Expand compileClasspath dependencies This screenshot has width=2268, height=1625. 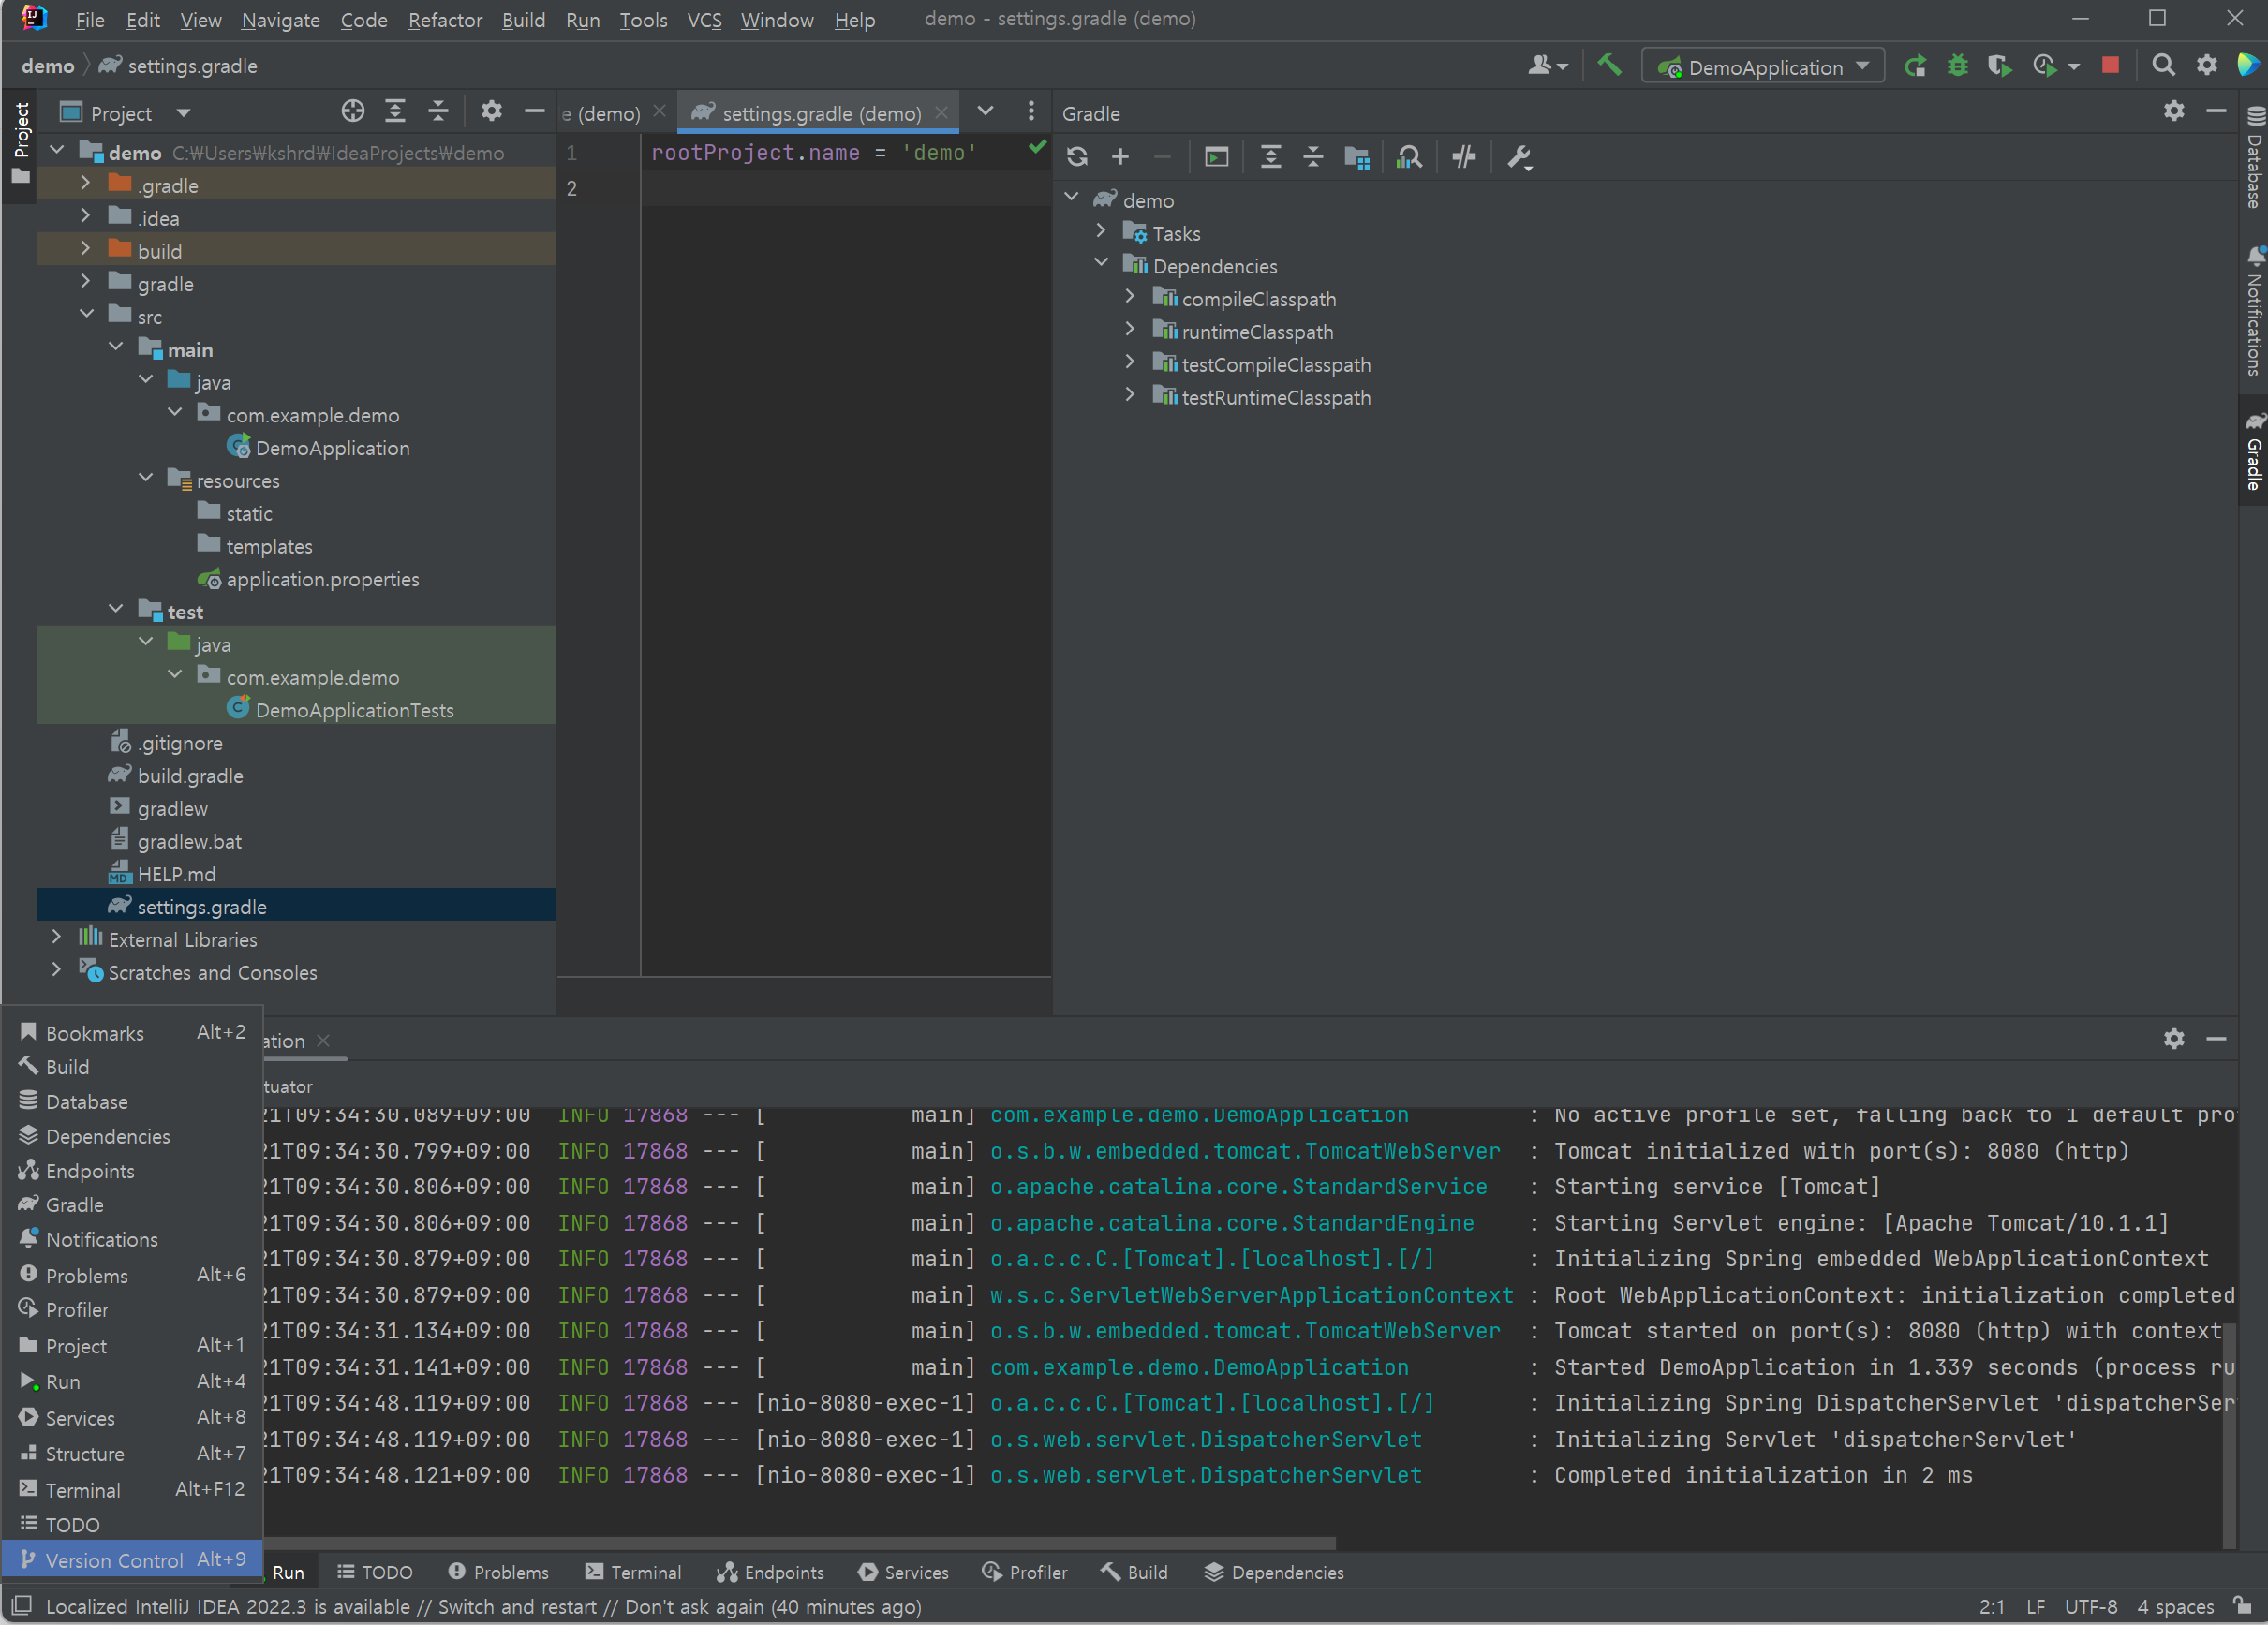[1130, 297]
